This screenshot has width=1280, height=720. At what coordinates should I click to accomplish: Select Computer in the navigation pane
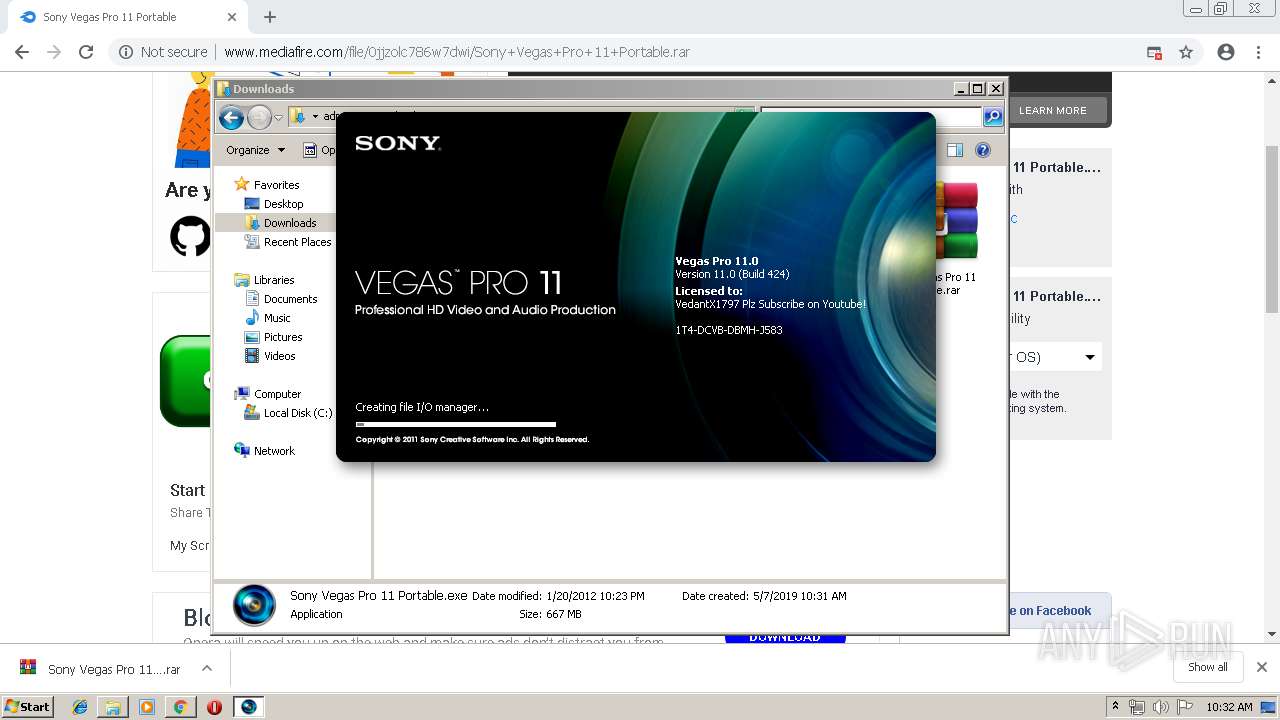(277, 394)
